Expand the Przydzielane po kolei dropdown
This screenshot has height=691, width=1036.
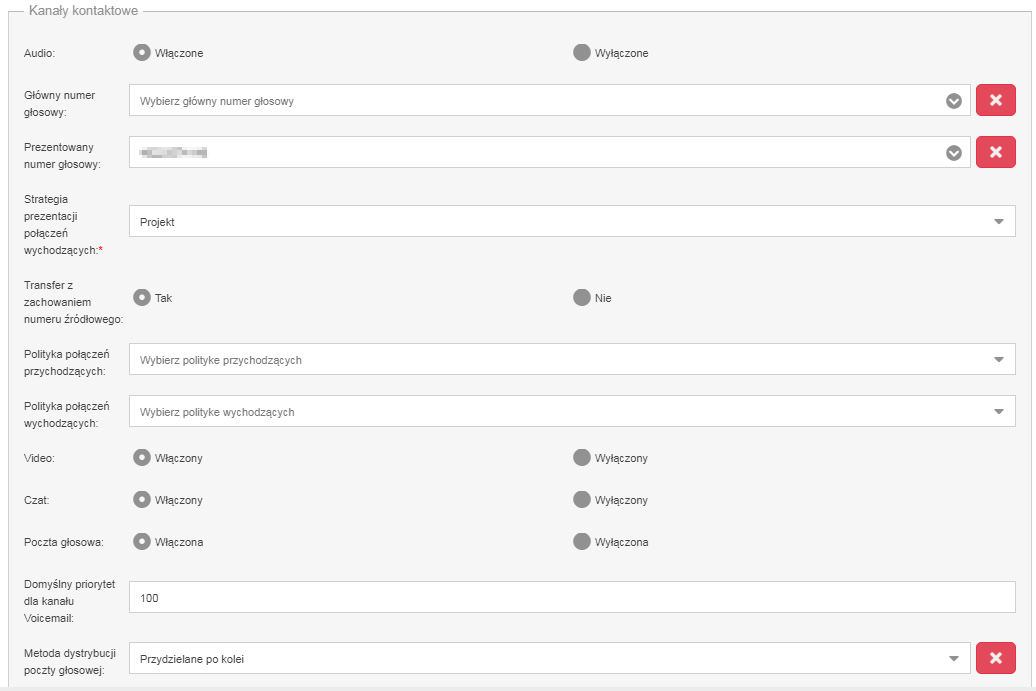pos(550,658)
